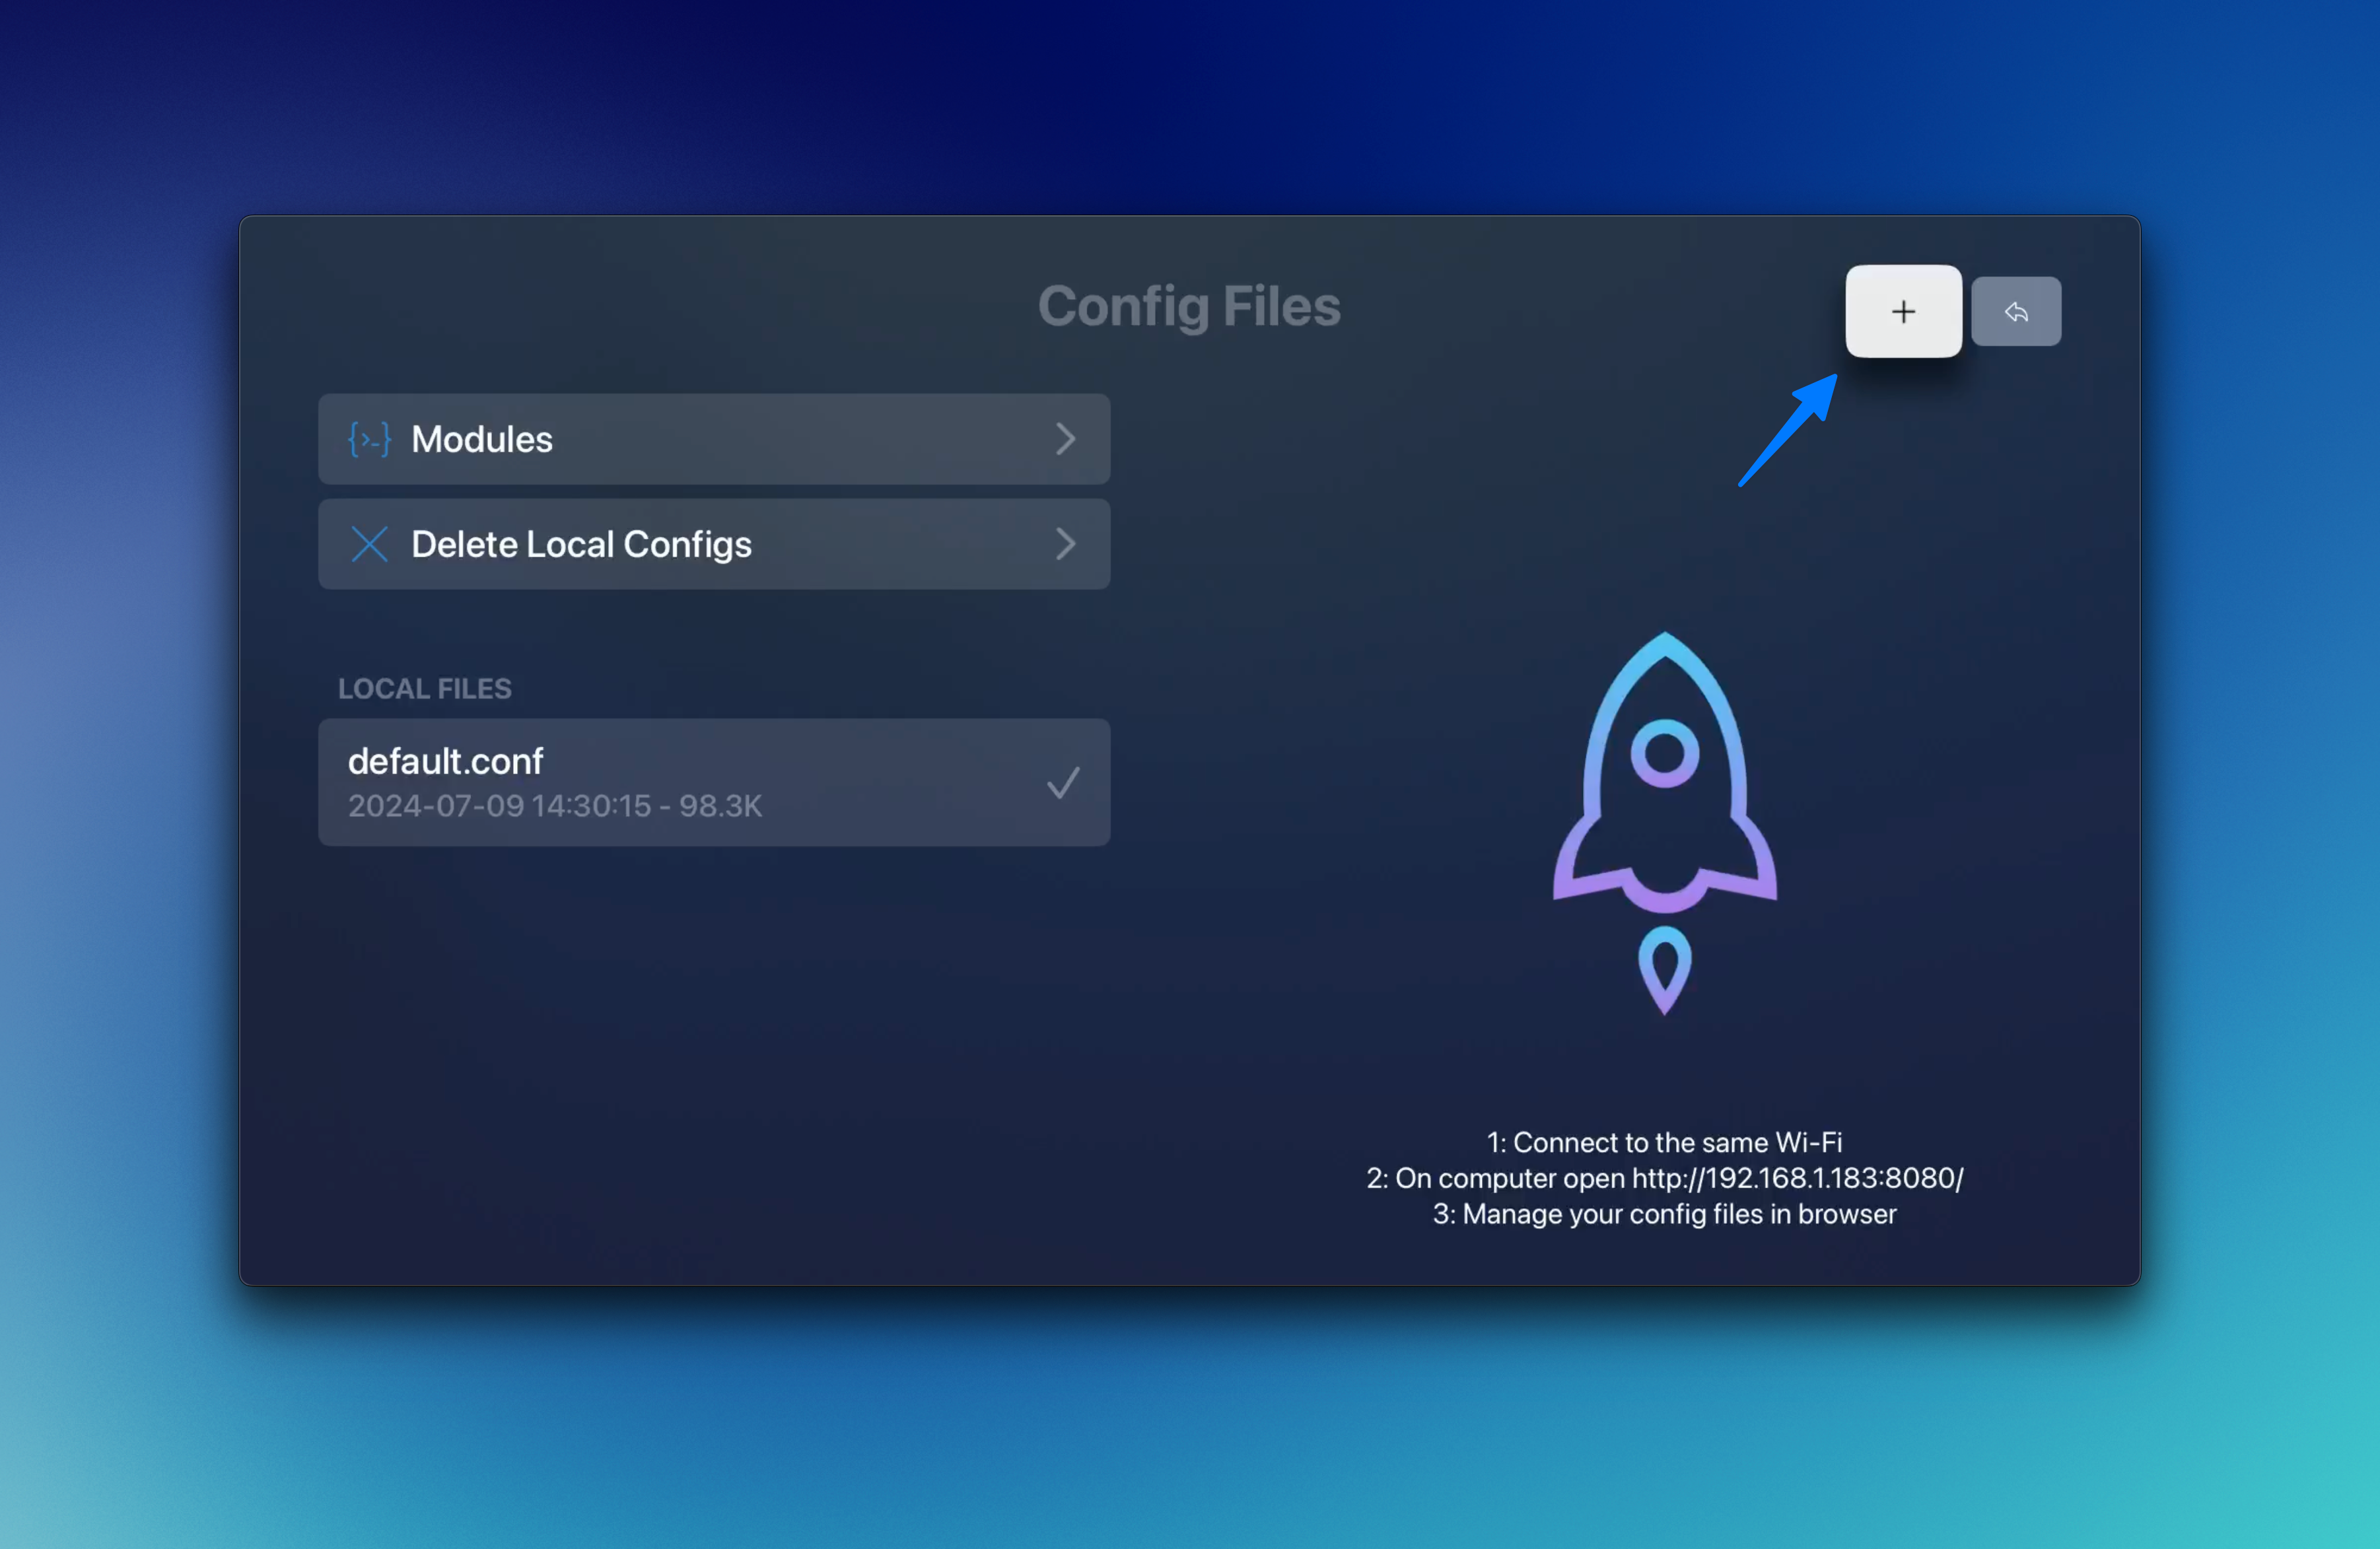
Task: Click the 'On computer open' instruction text
Action: [1510, 1178]
